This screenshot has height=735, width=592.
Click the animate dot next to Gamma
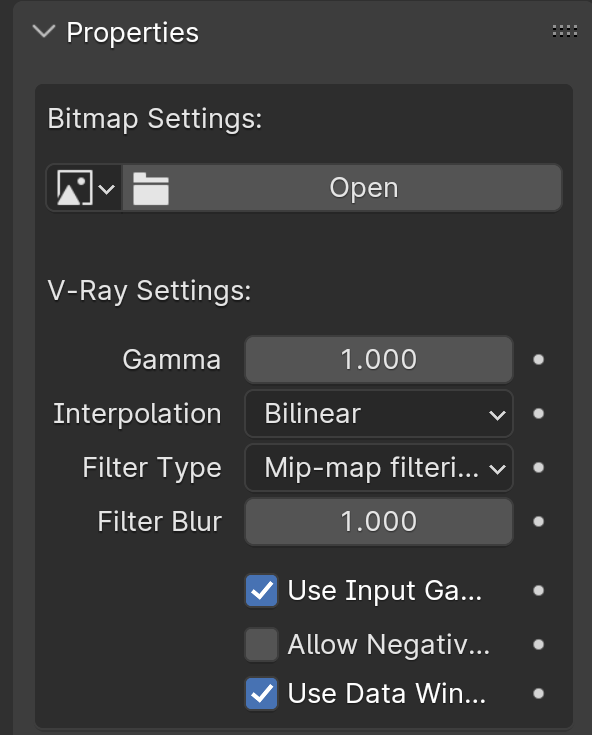point(539,360)
